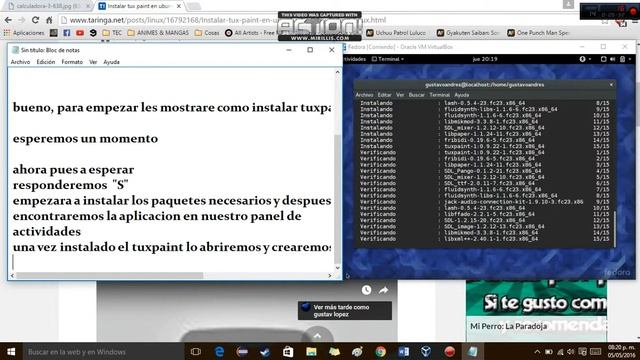Click the Chrome address bar URL

tap(227, 20)
